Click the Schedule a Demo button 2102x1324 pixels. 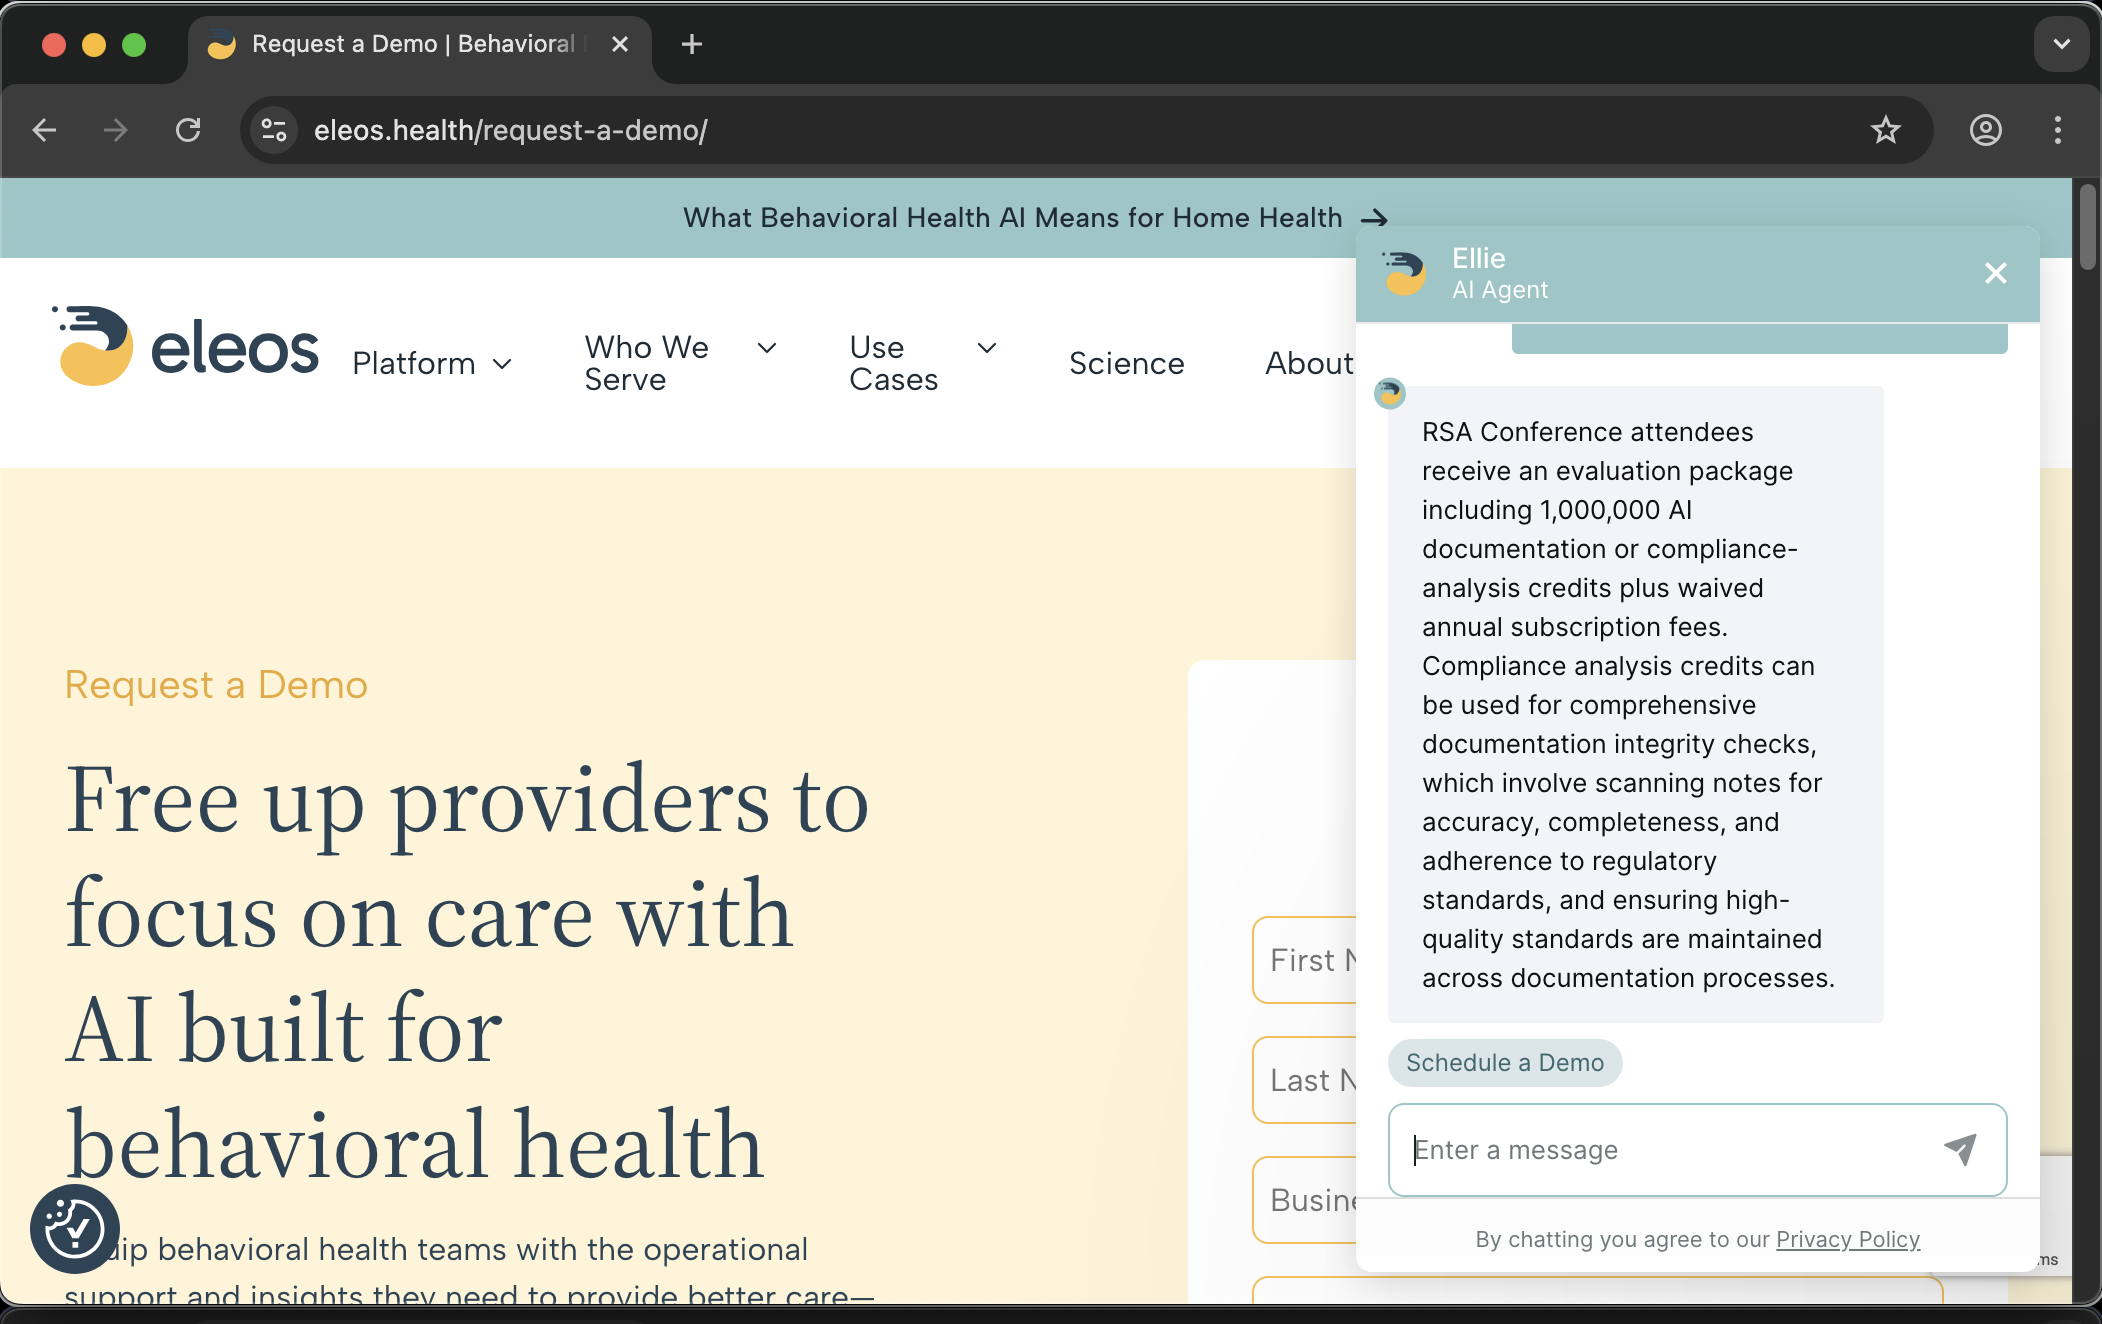[1504, 1063]
